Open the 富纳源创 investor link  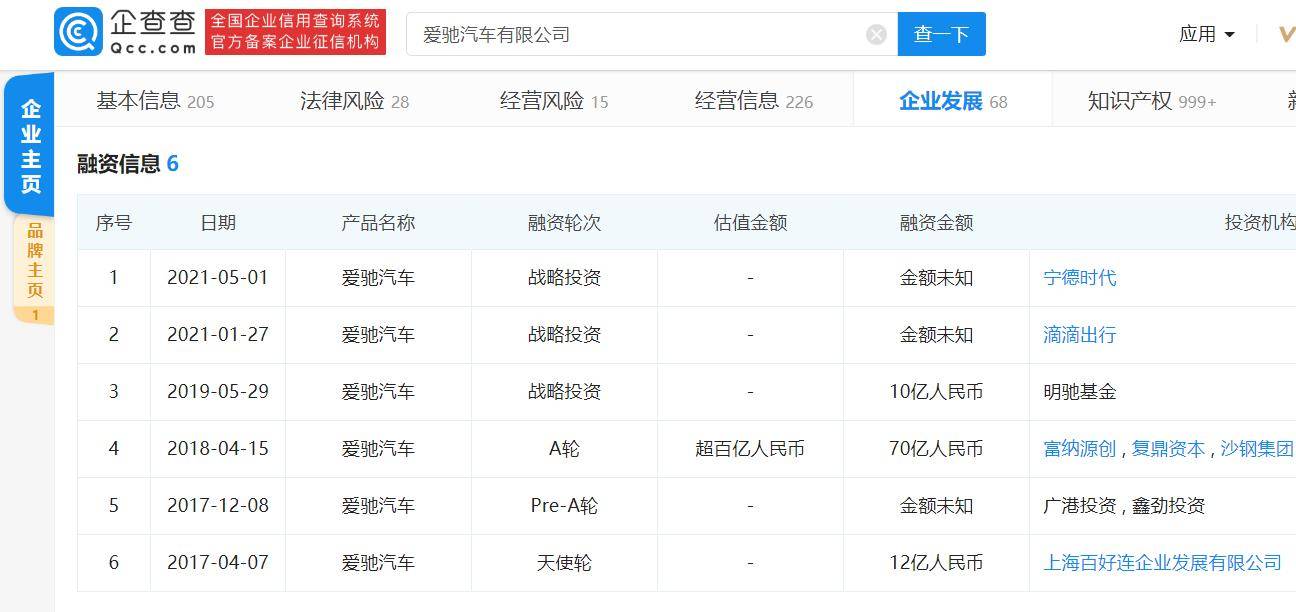point(1079,449)
